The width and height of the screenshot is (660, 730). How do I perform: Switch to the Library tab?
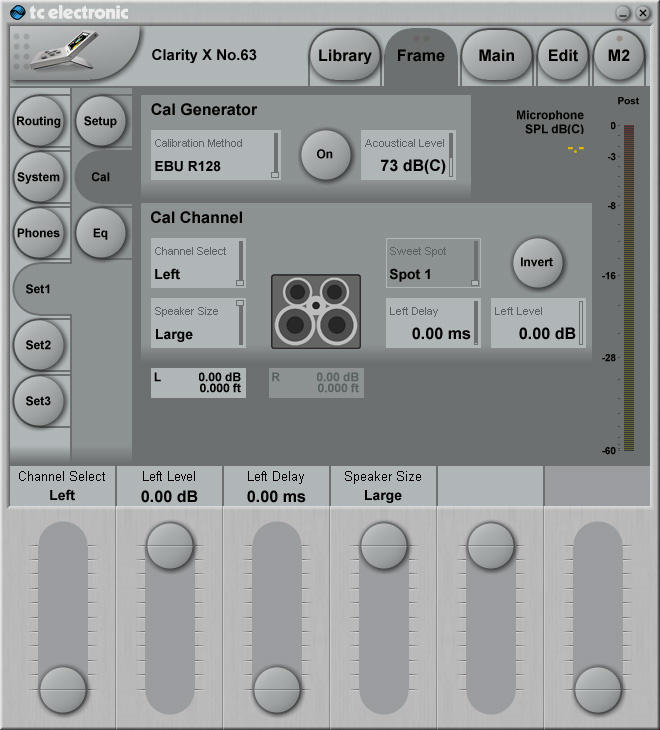point(344,56)
